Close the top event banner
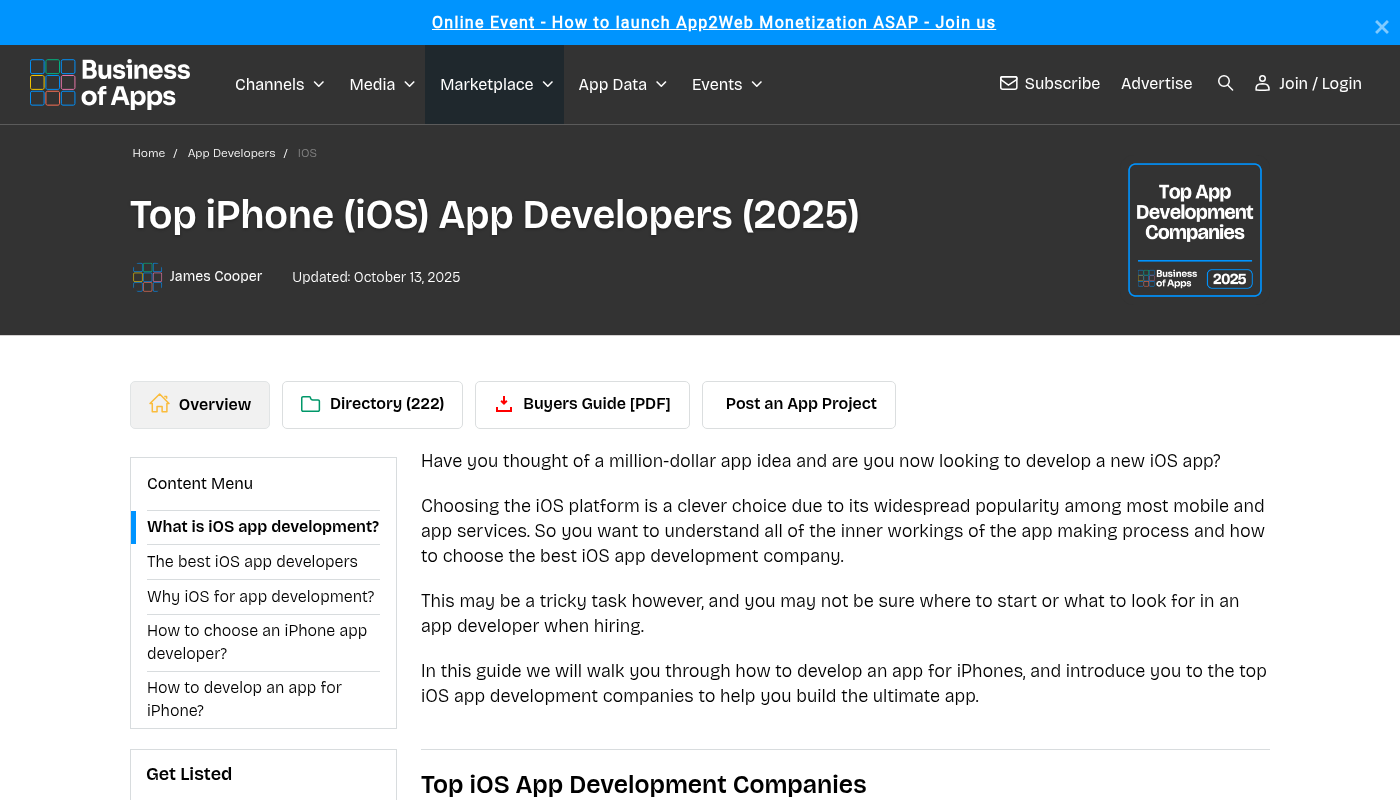Image resolution: width=1400 pixels, height=800 pixels. click(x=1381, y=27)
